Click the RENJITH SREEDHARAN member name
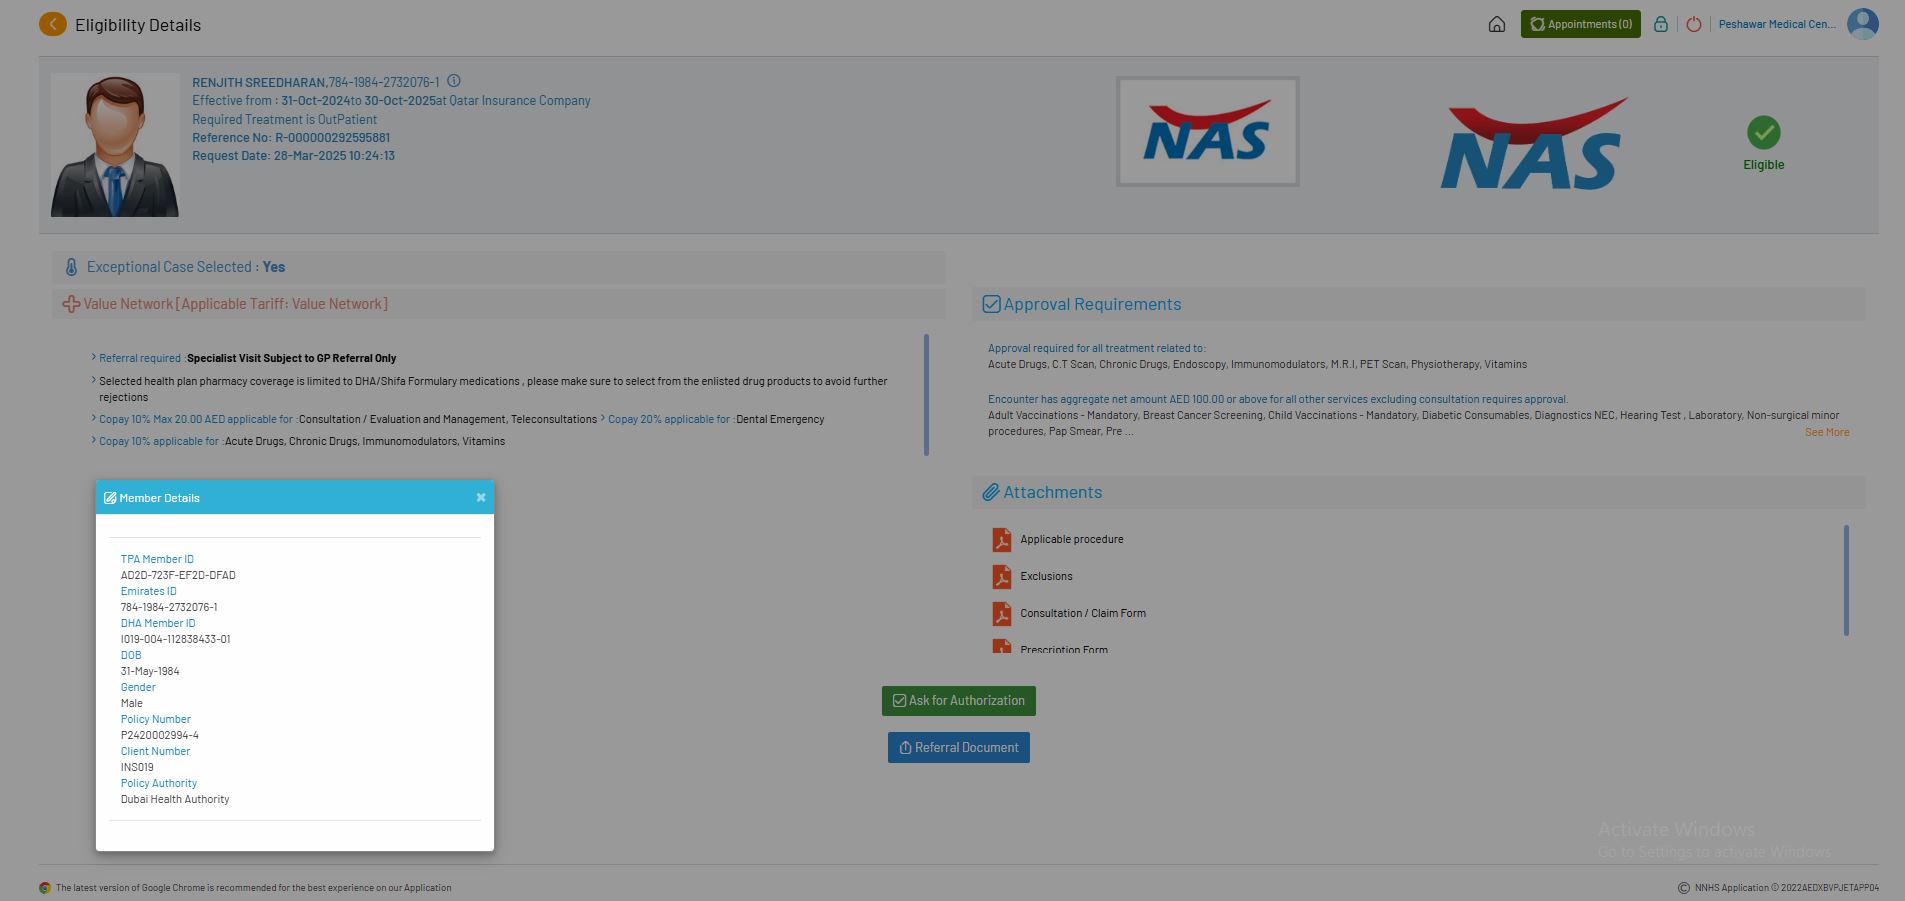Viewport: 1905px width, 901px height. [x=259, y=83]
